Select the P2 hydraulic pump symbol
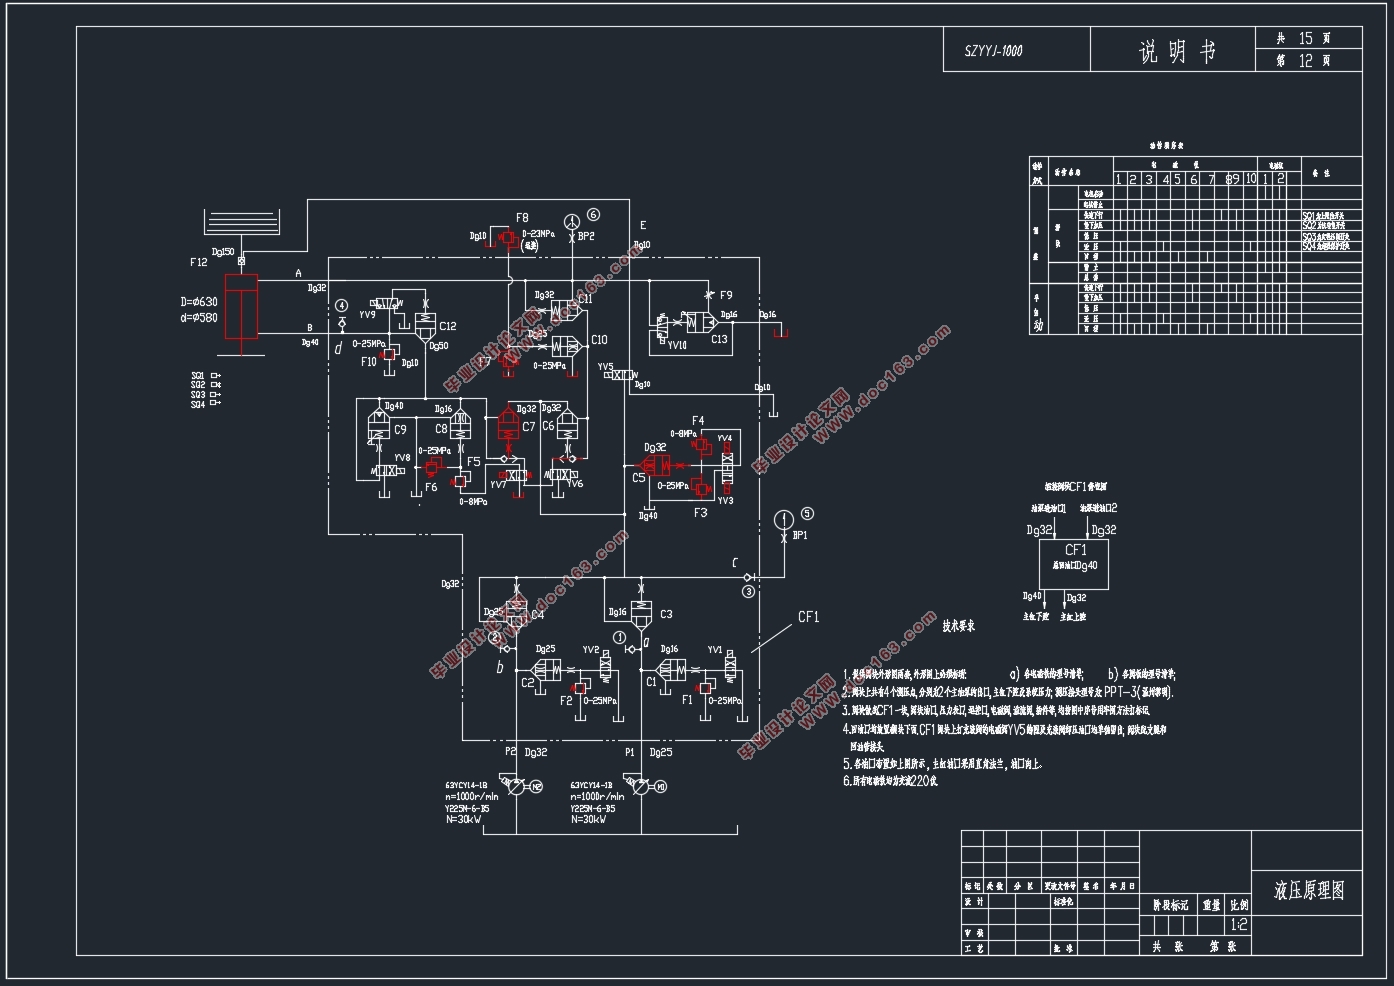Viewport: 1394px width, 986px height. point(516,788)
